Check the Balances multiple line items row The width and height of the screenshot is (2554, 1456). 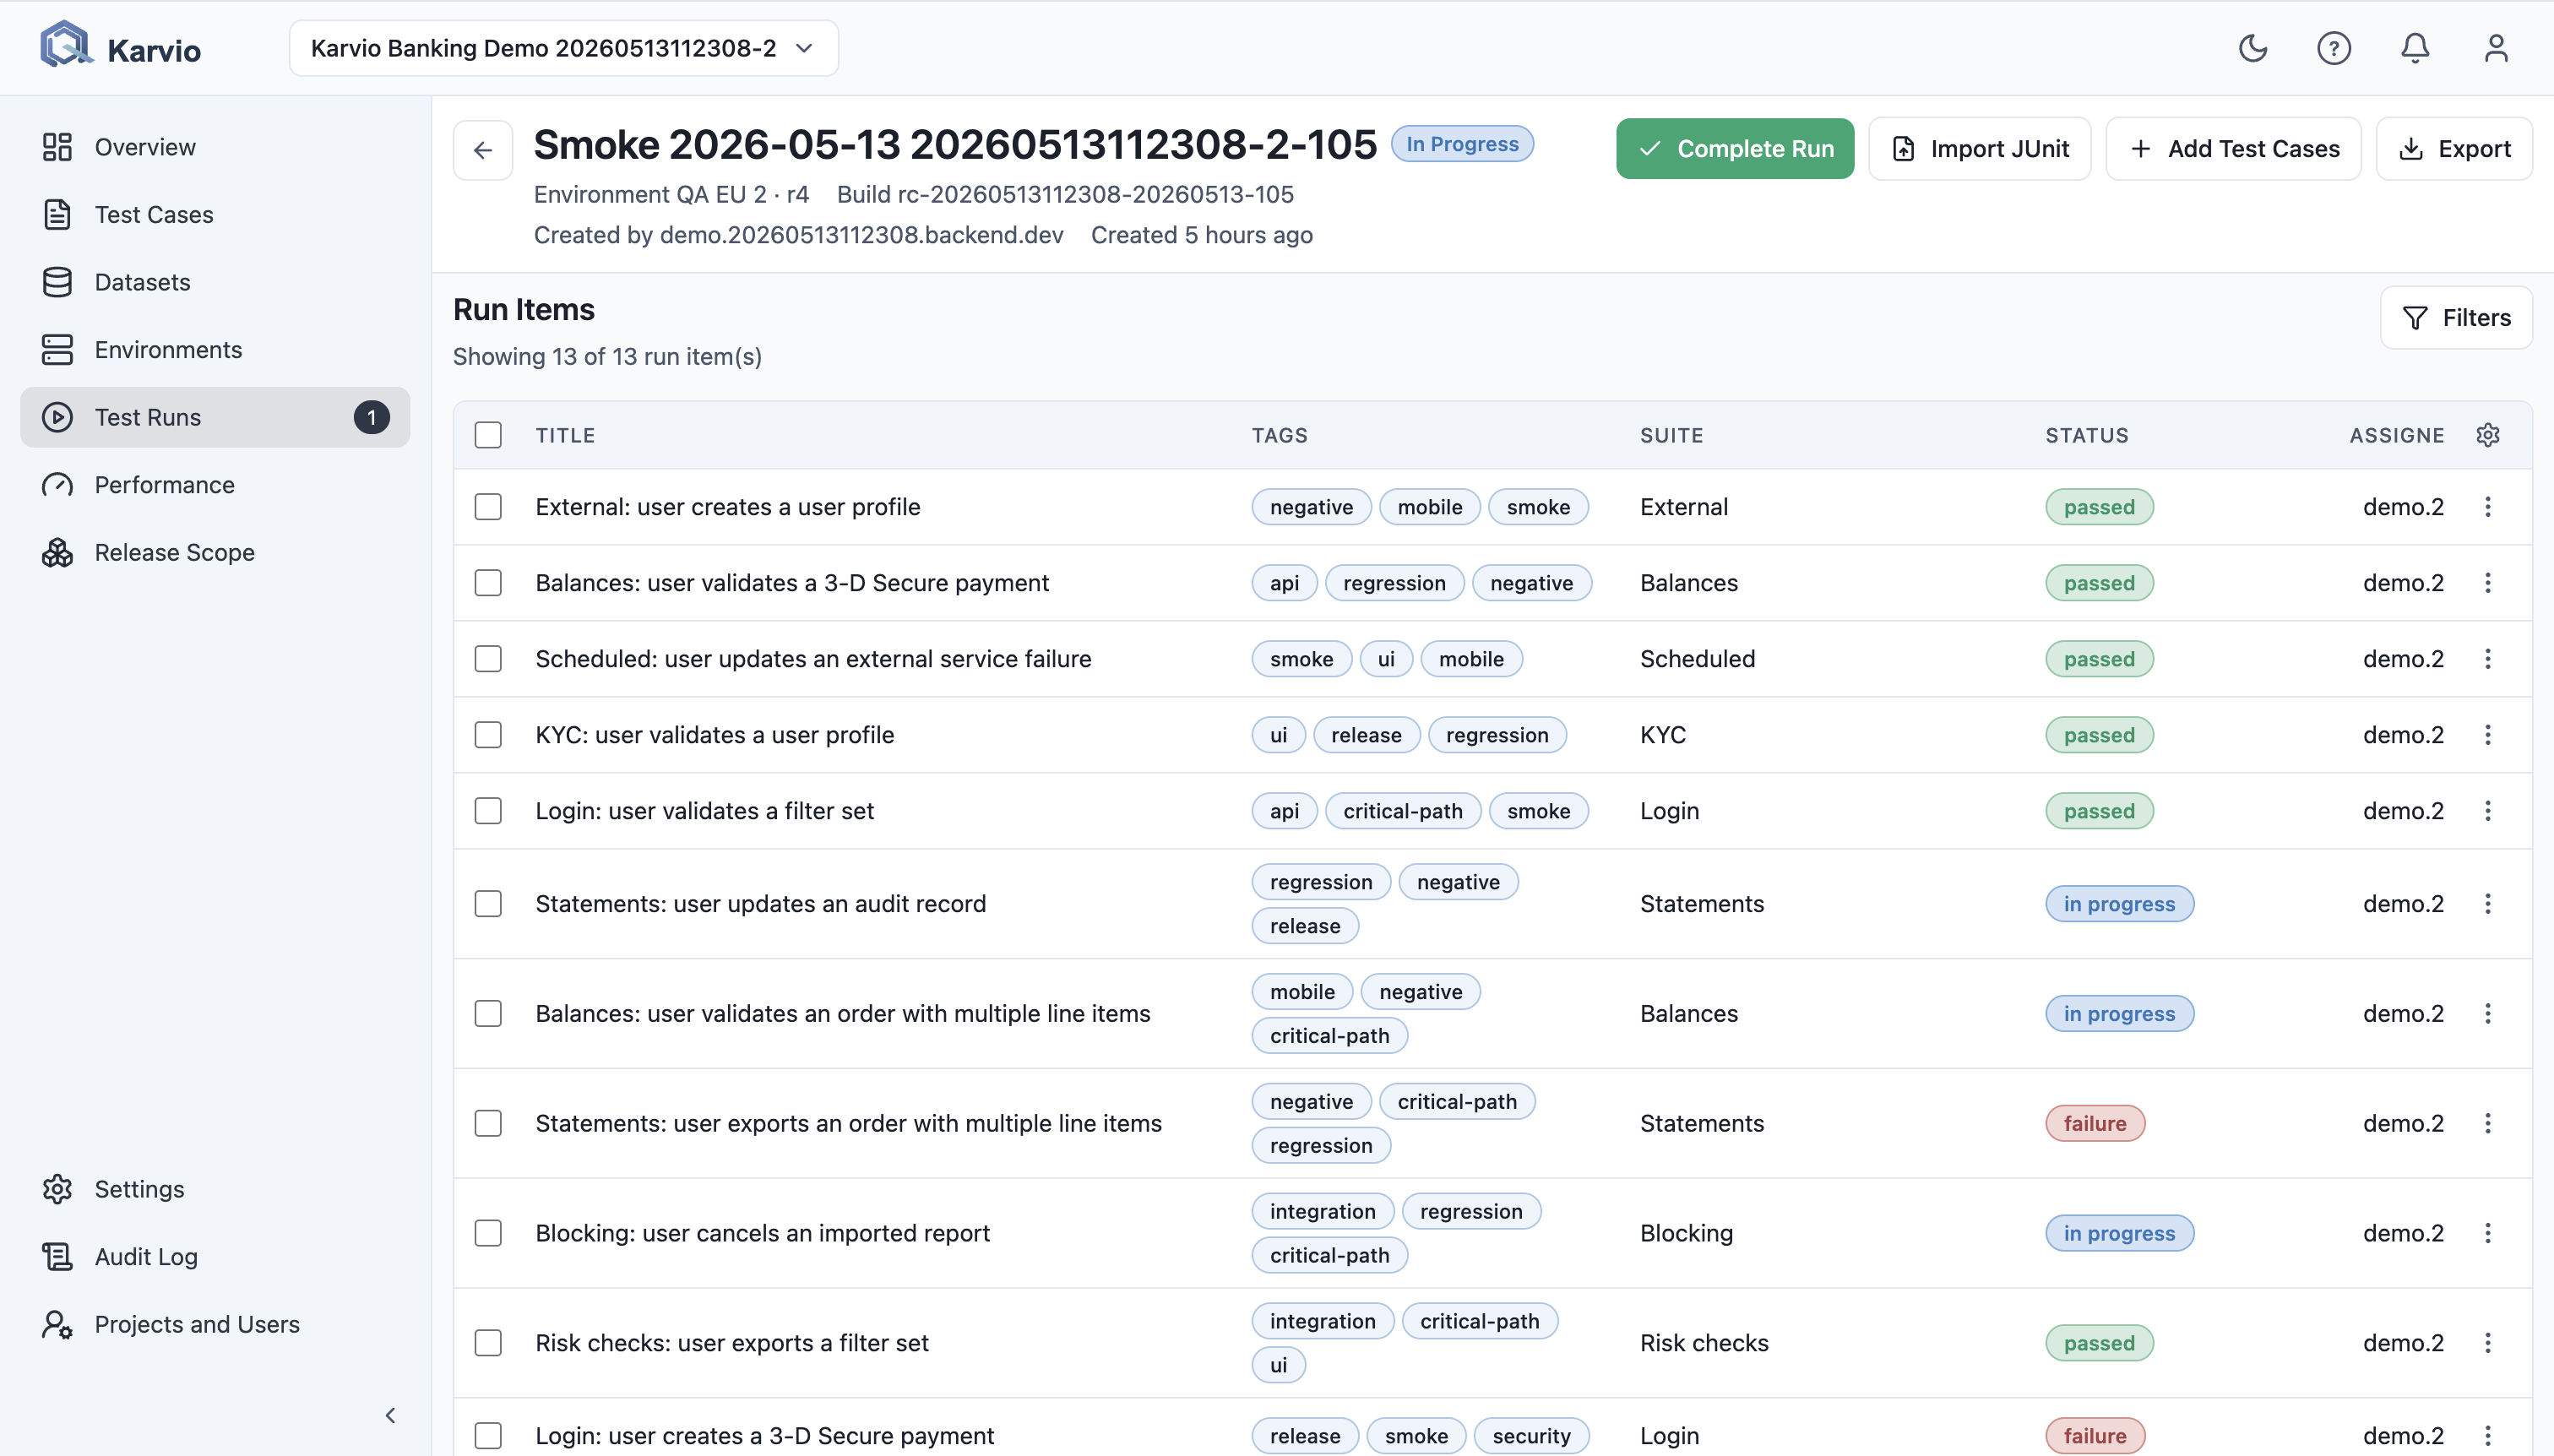(x=488, y=1014)
